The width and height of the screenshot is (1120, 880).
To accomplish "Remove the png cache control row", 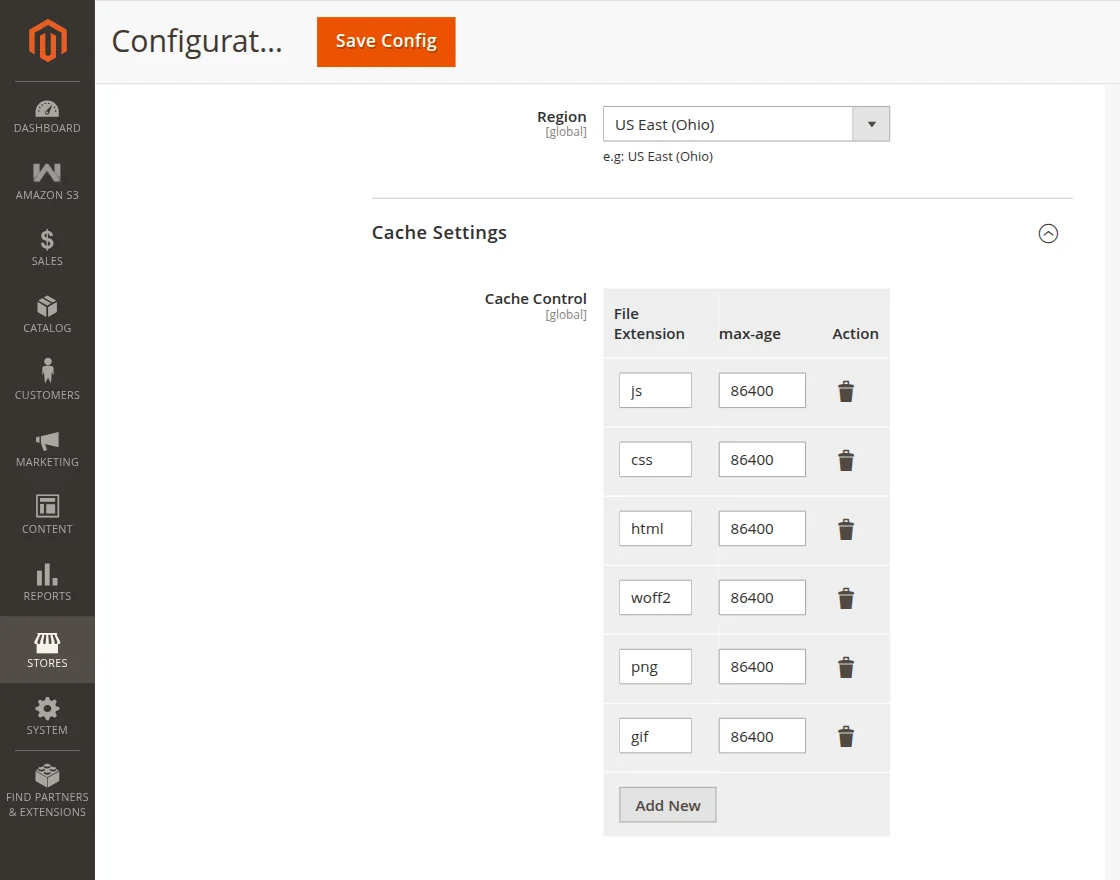I will [846, 667].
